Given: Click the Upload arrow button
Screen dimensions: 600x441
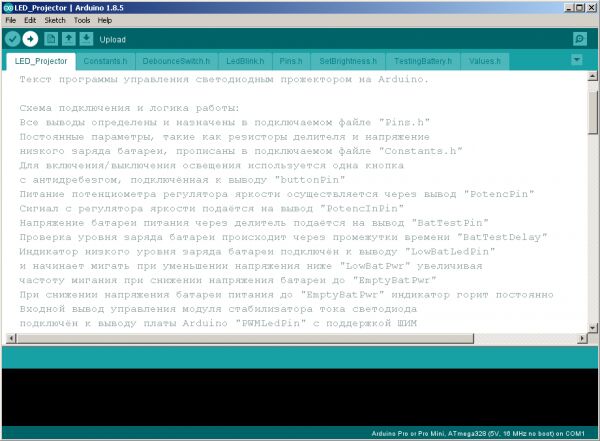Looking at the screenshot, I should [x=30, y=39].
